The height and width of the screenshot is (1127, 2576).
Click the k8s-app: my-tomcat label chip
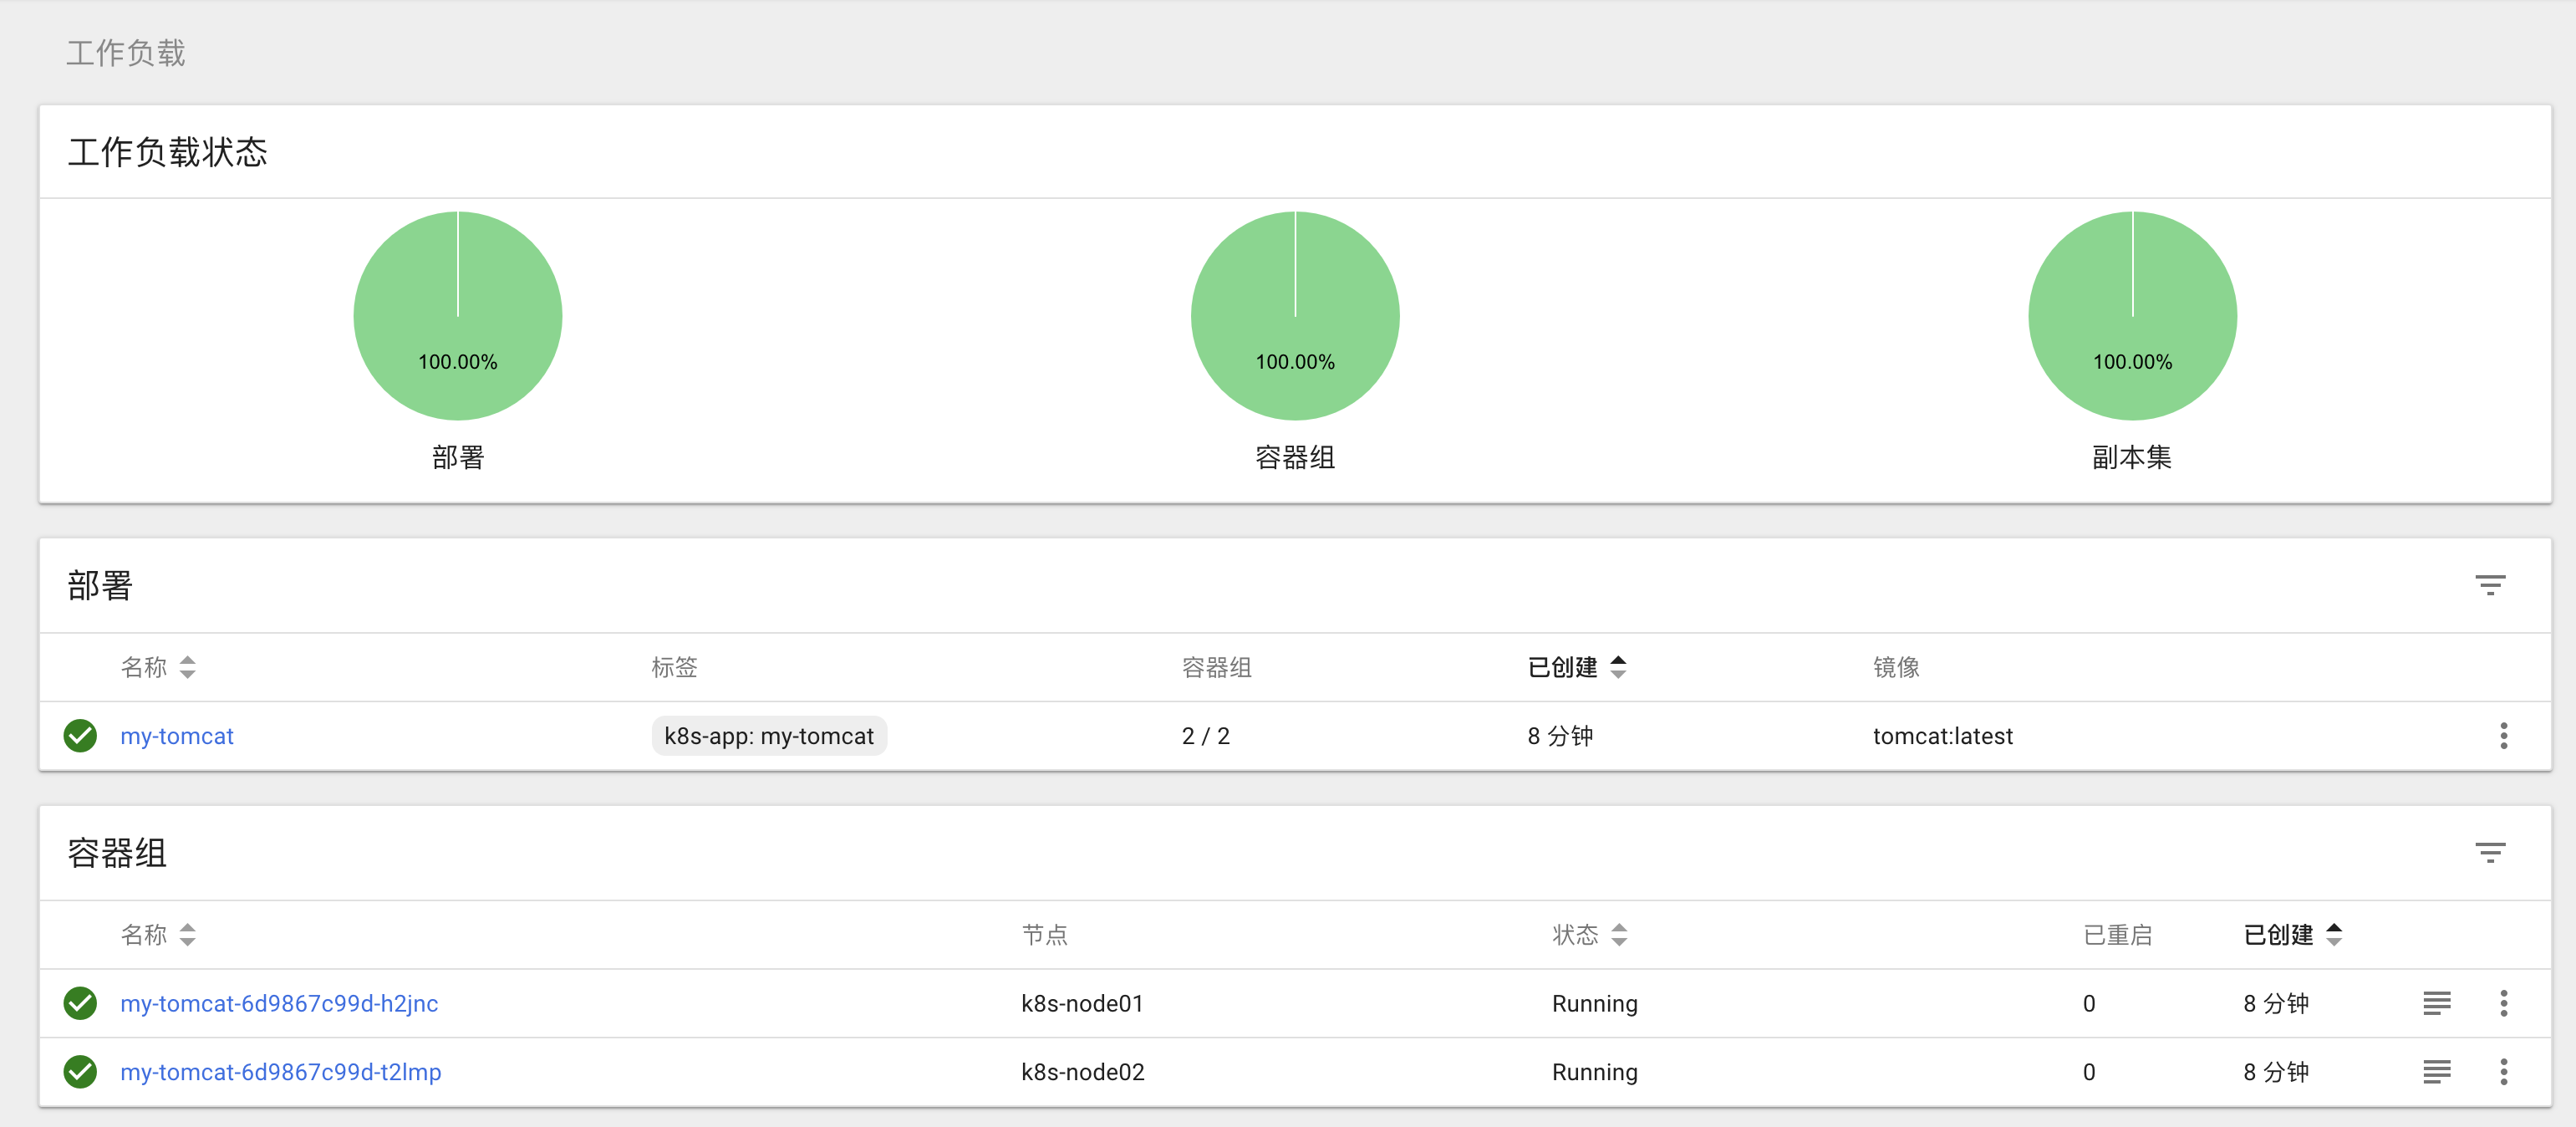[769, 736]
